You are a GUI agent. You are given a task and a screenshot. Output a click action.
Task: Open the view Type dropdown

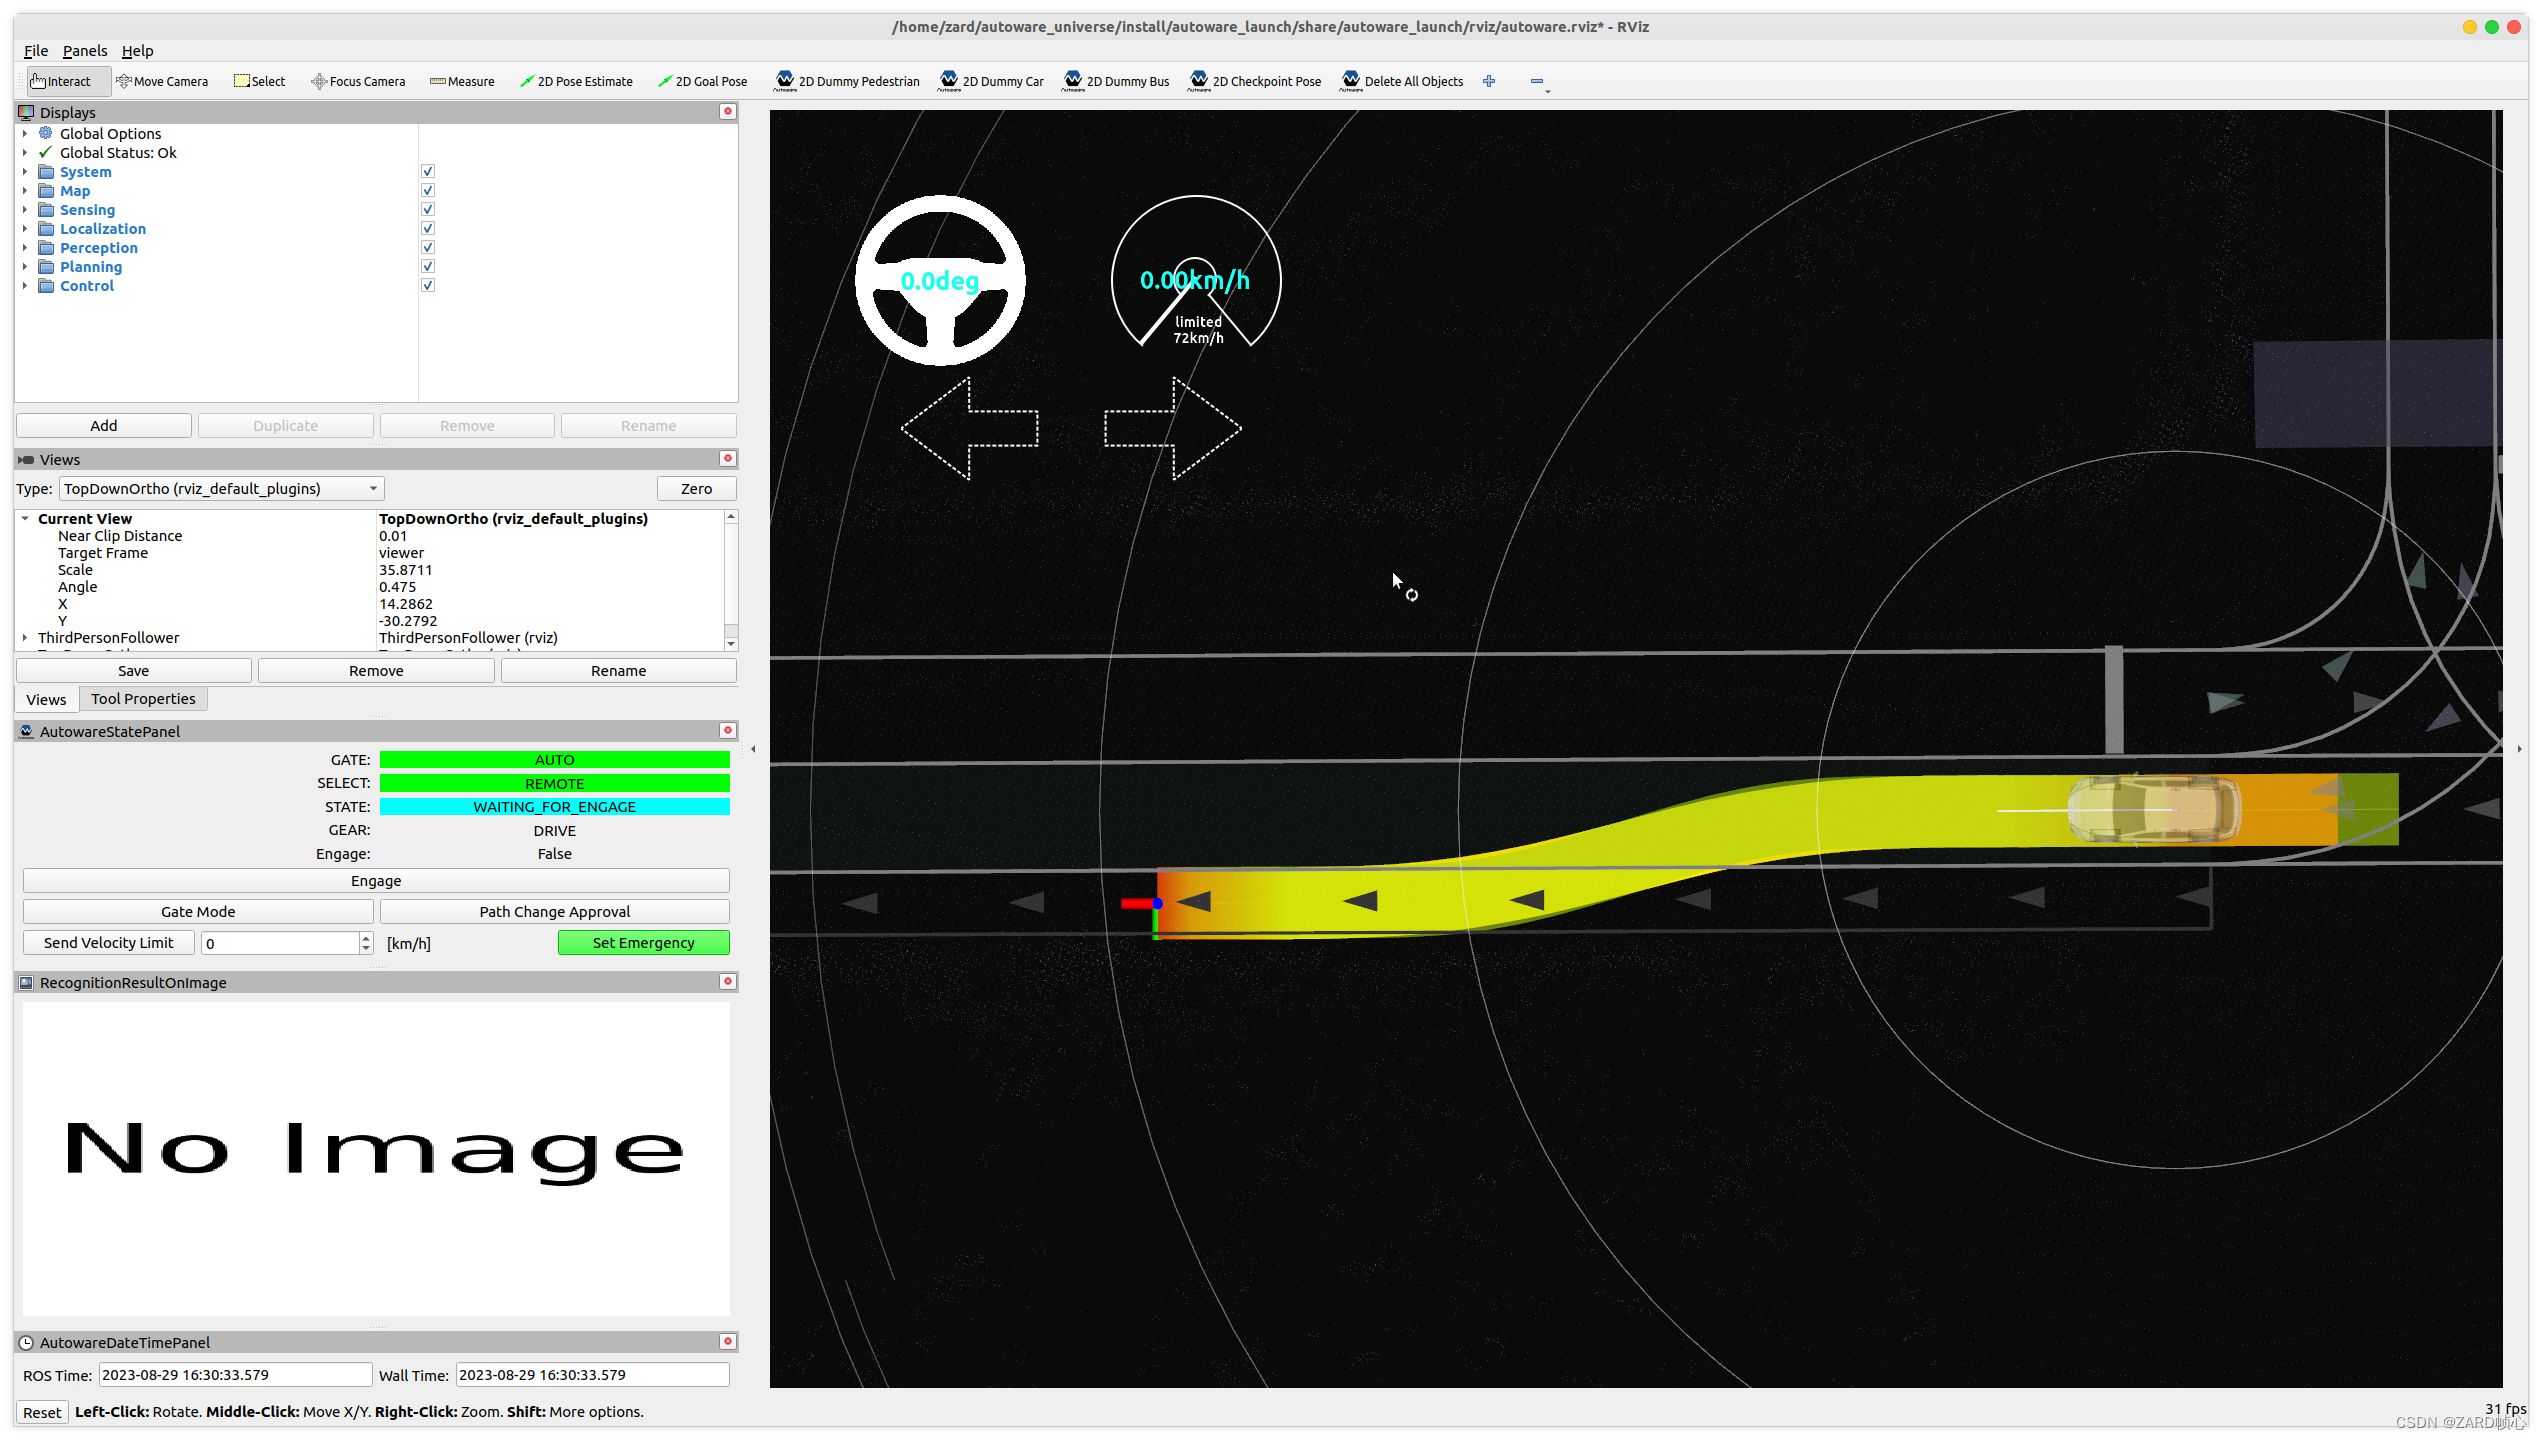(x=221, y=489)
